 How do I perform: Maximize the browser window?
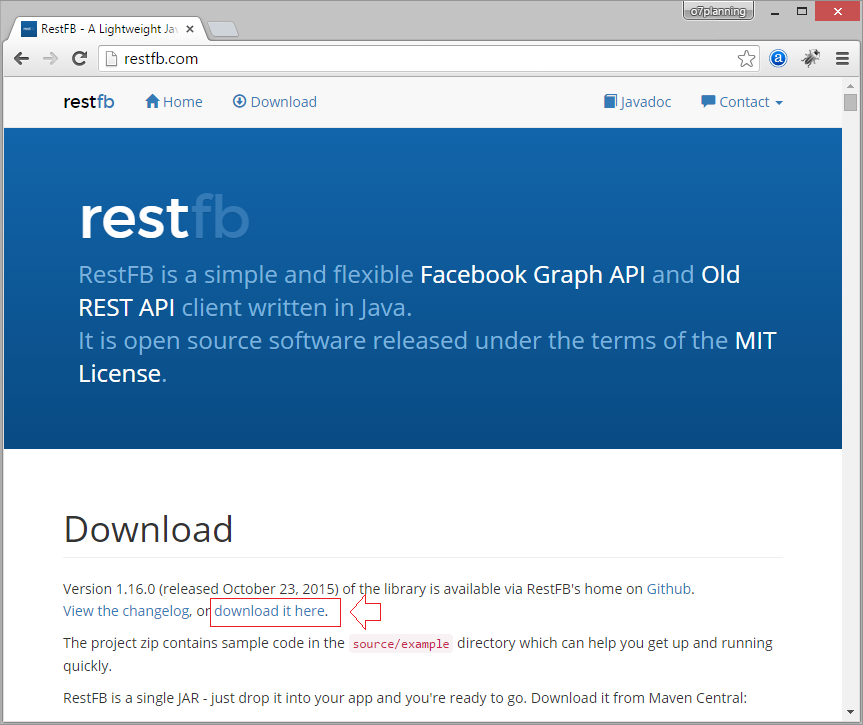[x=802, y=12]
